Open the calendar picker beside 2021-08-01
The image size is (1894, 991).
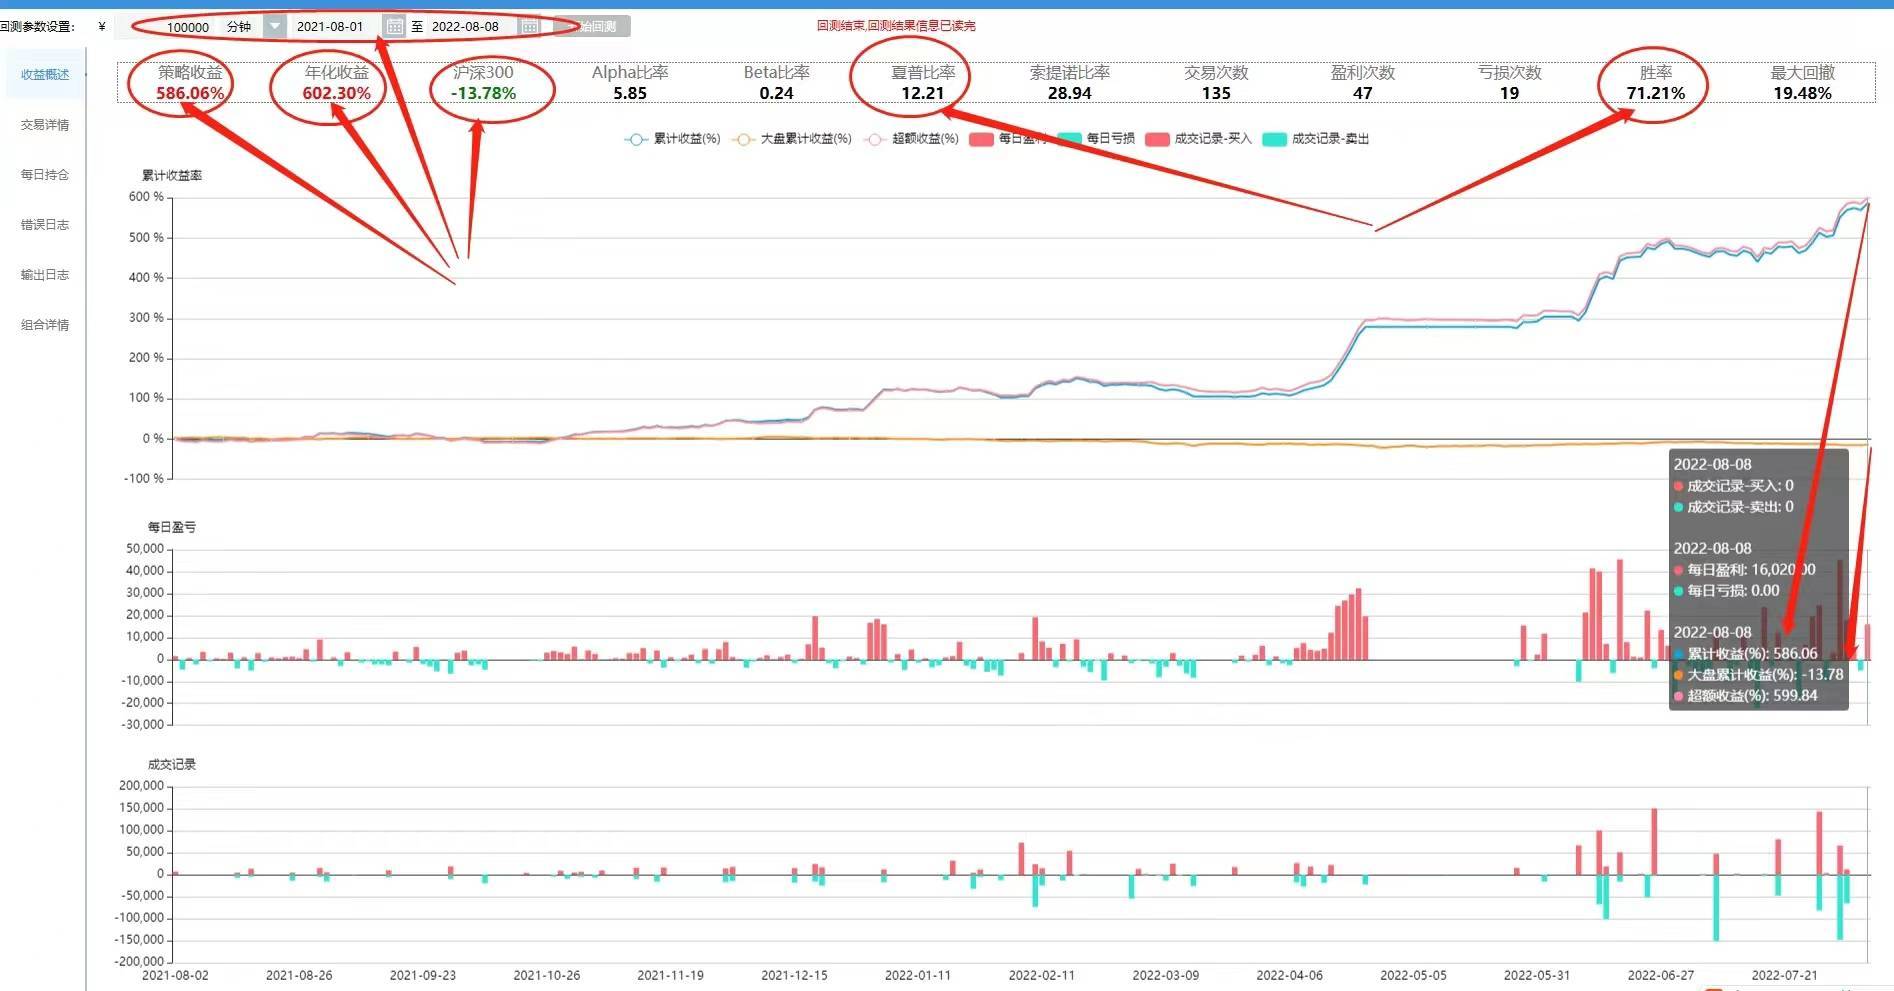point(394,27)
